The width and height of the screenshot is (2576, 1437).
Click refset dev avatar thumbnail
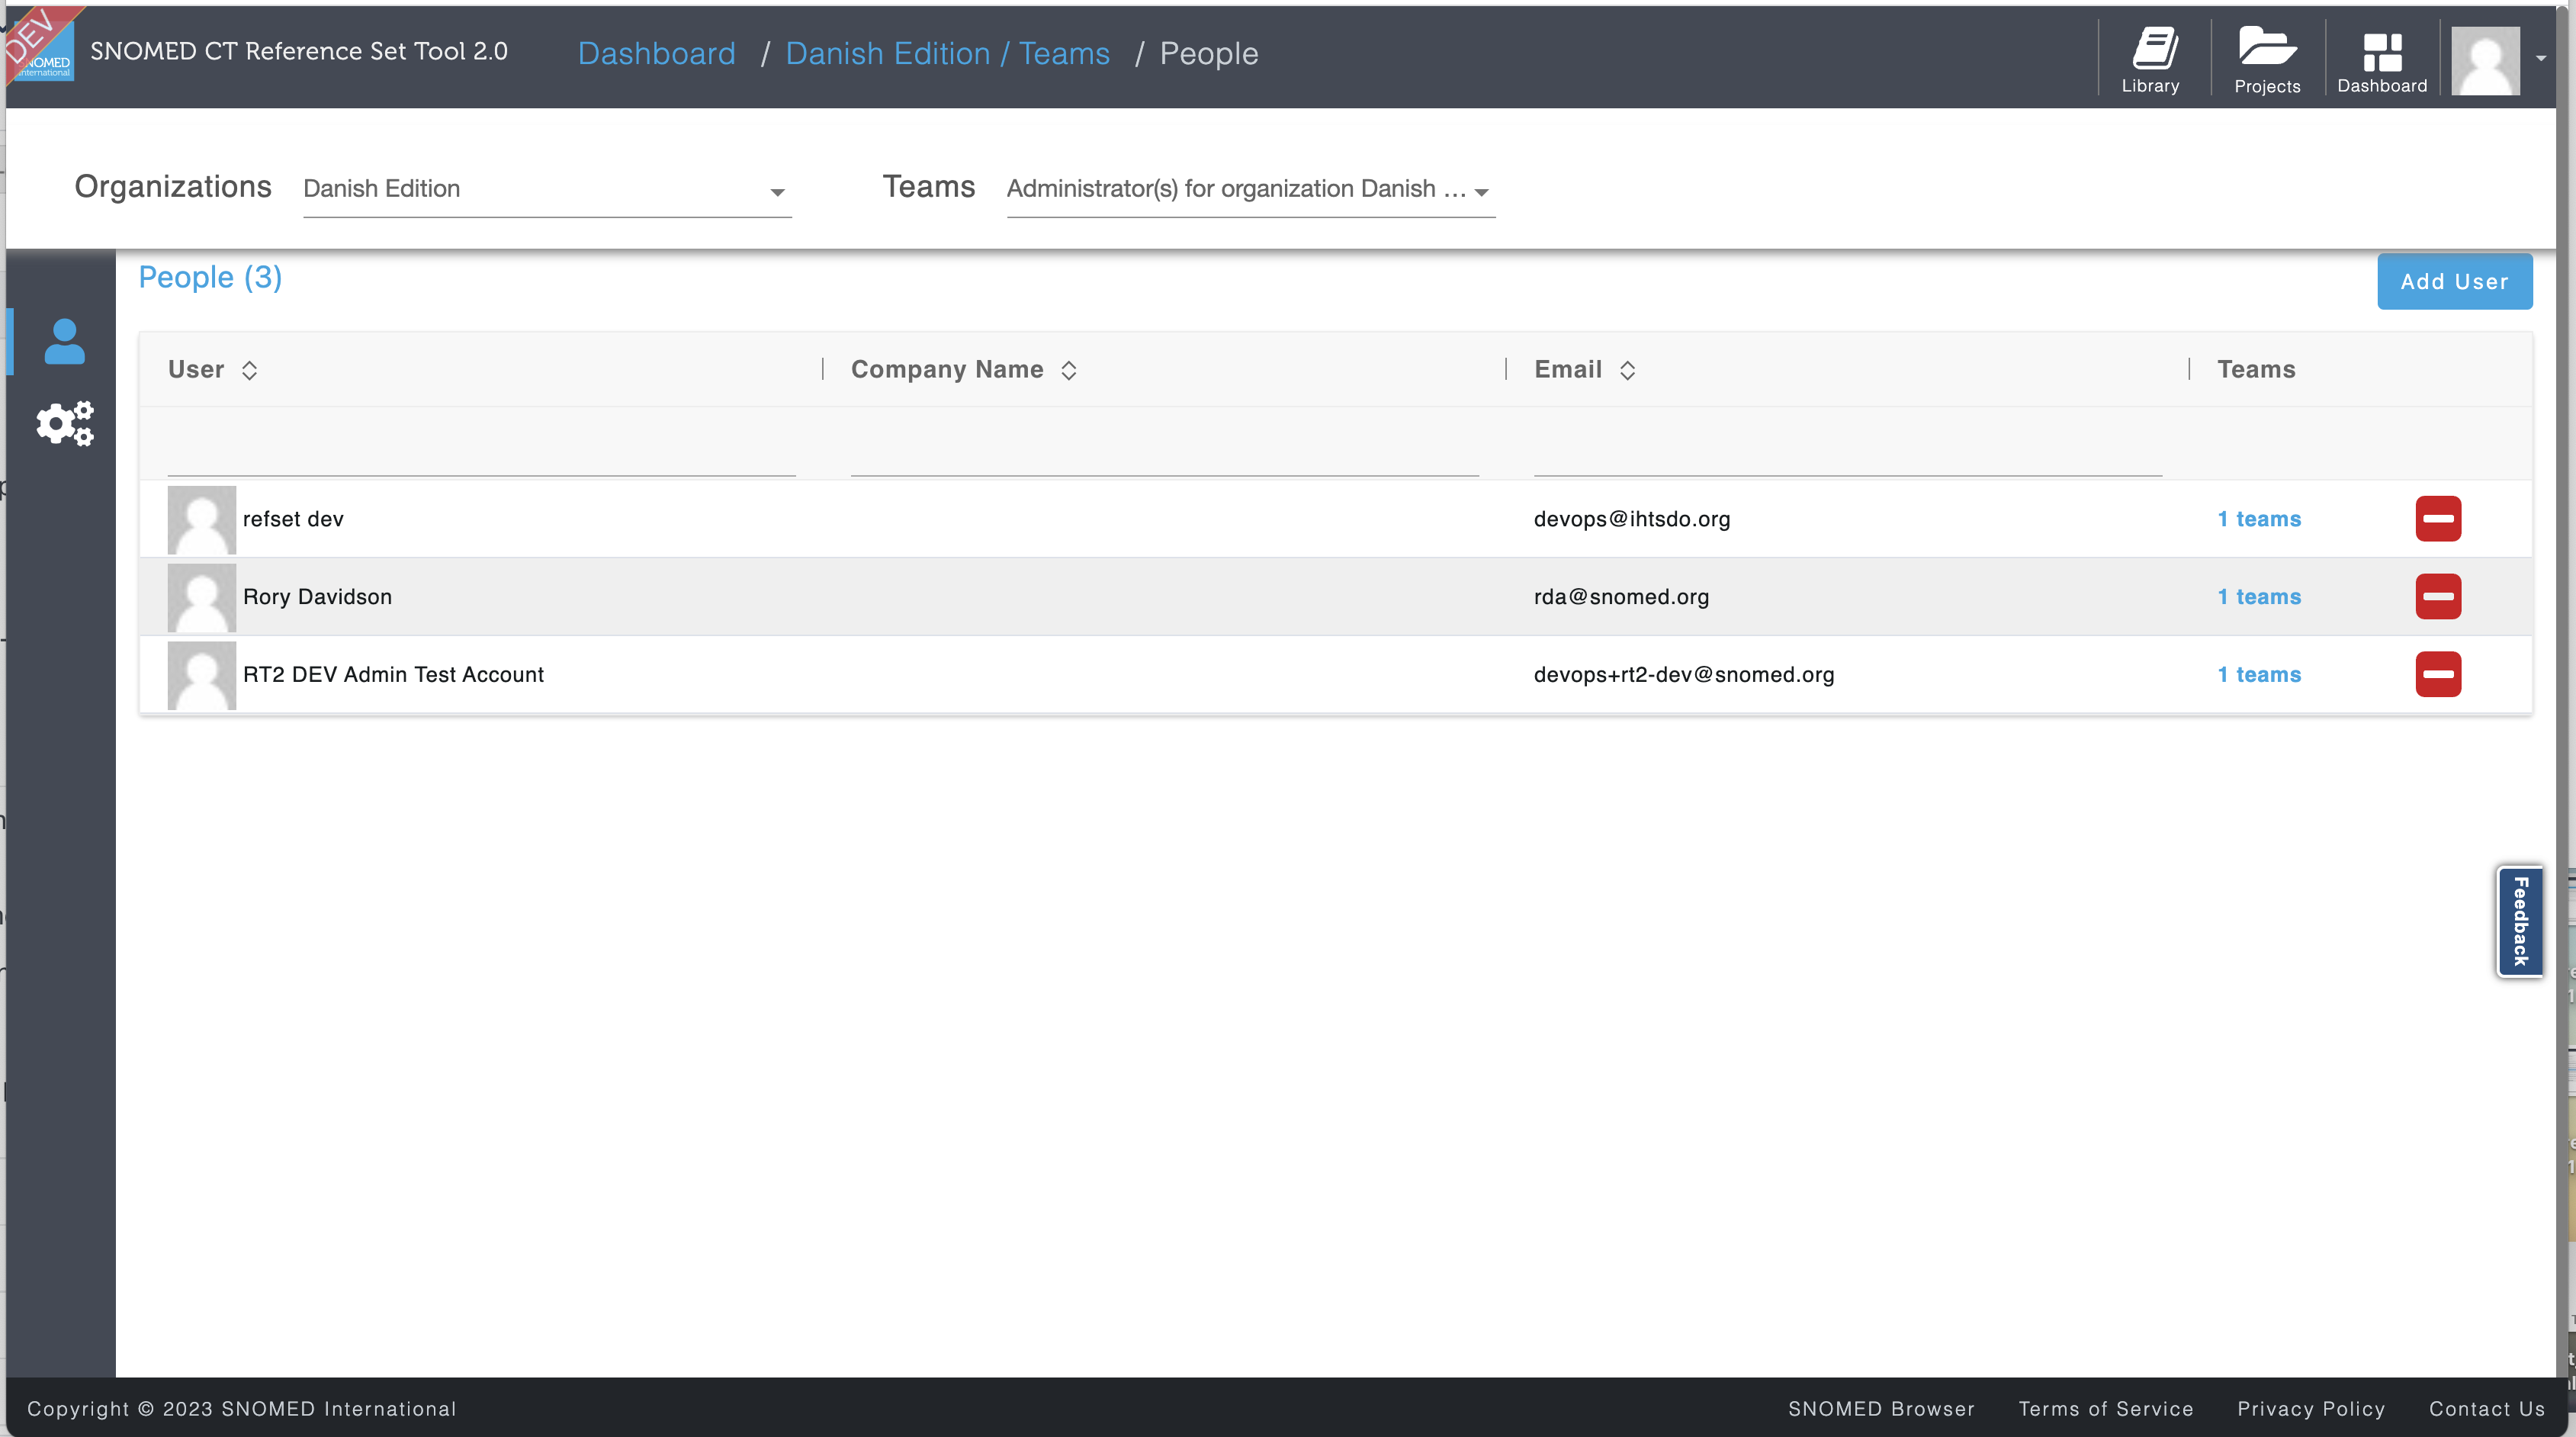coord(202,520)
